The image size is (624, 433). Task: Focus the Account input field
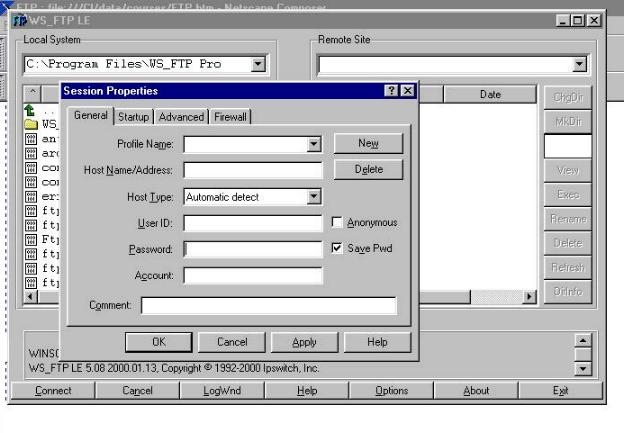pyautogui.click(x=253, y=275)
